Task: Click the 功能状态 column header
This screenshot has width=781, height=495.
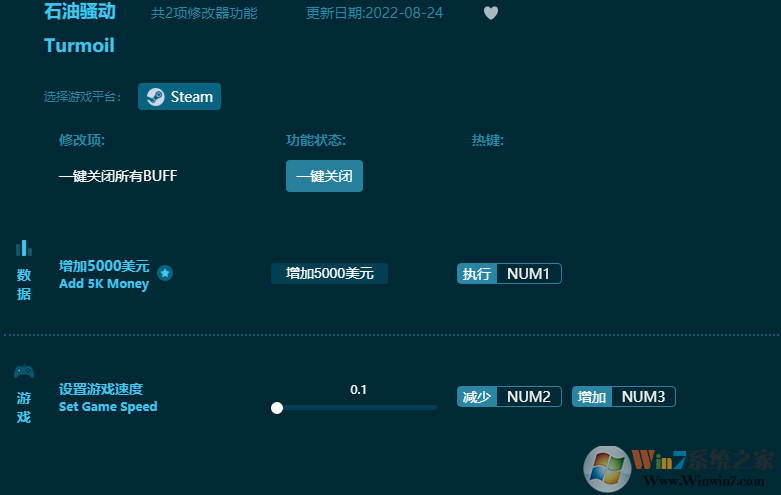Action: point(316,140)
